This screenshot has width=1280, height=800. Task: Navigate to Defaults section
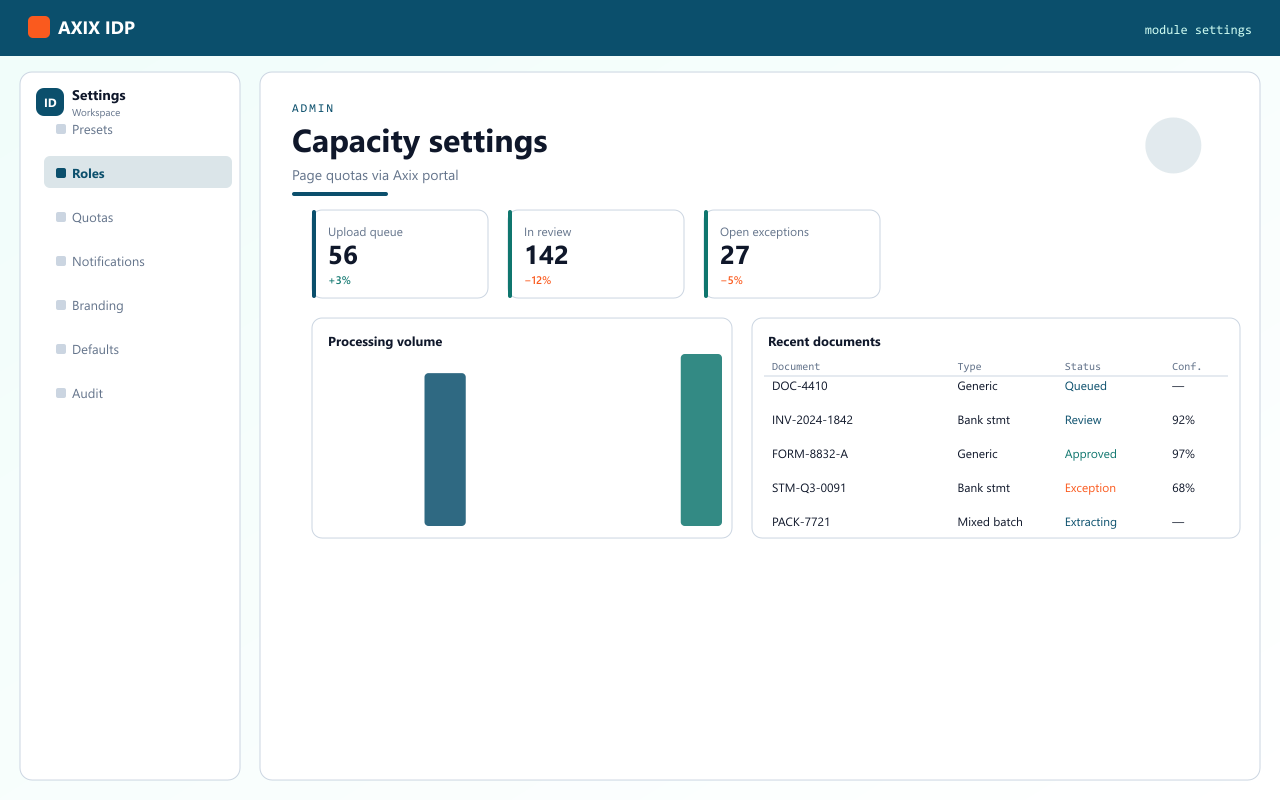pyautogui.click(x=138, y=349)
